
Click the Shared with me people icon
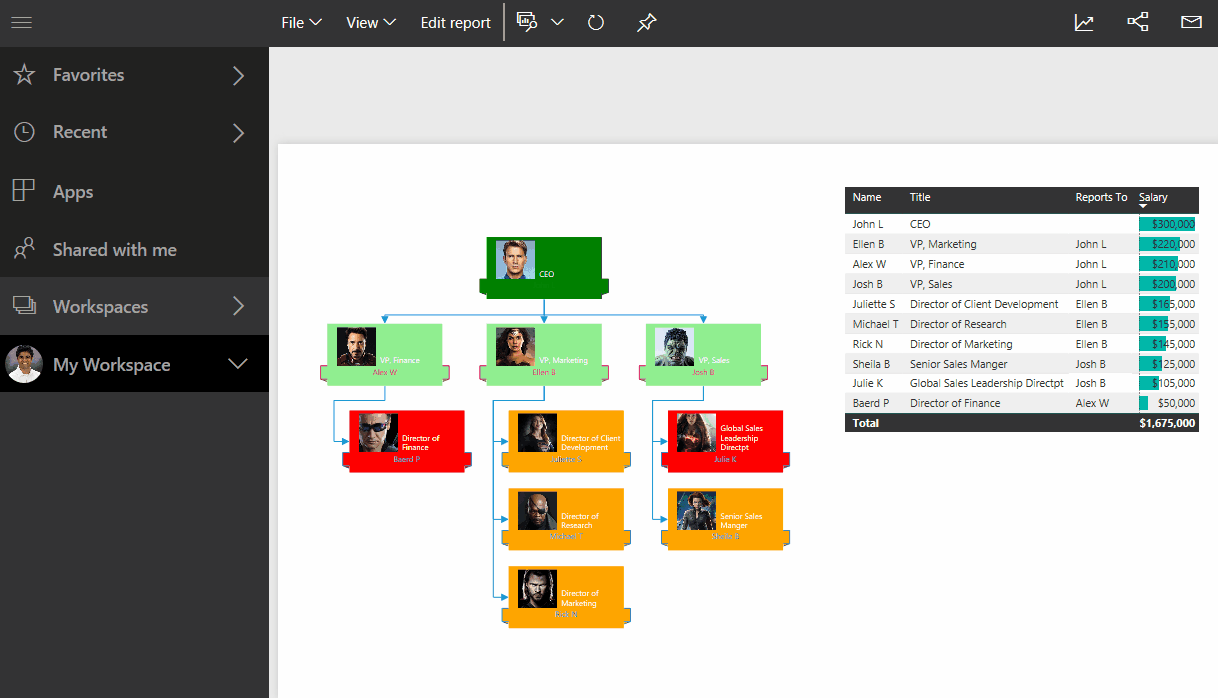point(24,250)
